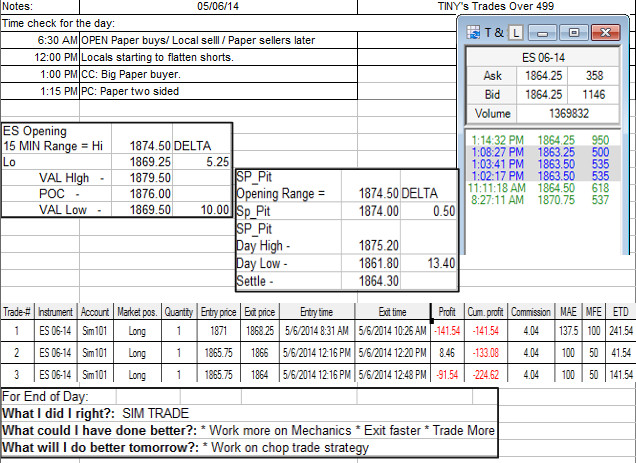Select the 1:02:17 PM trade print row
This screenshot has width=636, height=463.
(x=542, y=176)
